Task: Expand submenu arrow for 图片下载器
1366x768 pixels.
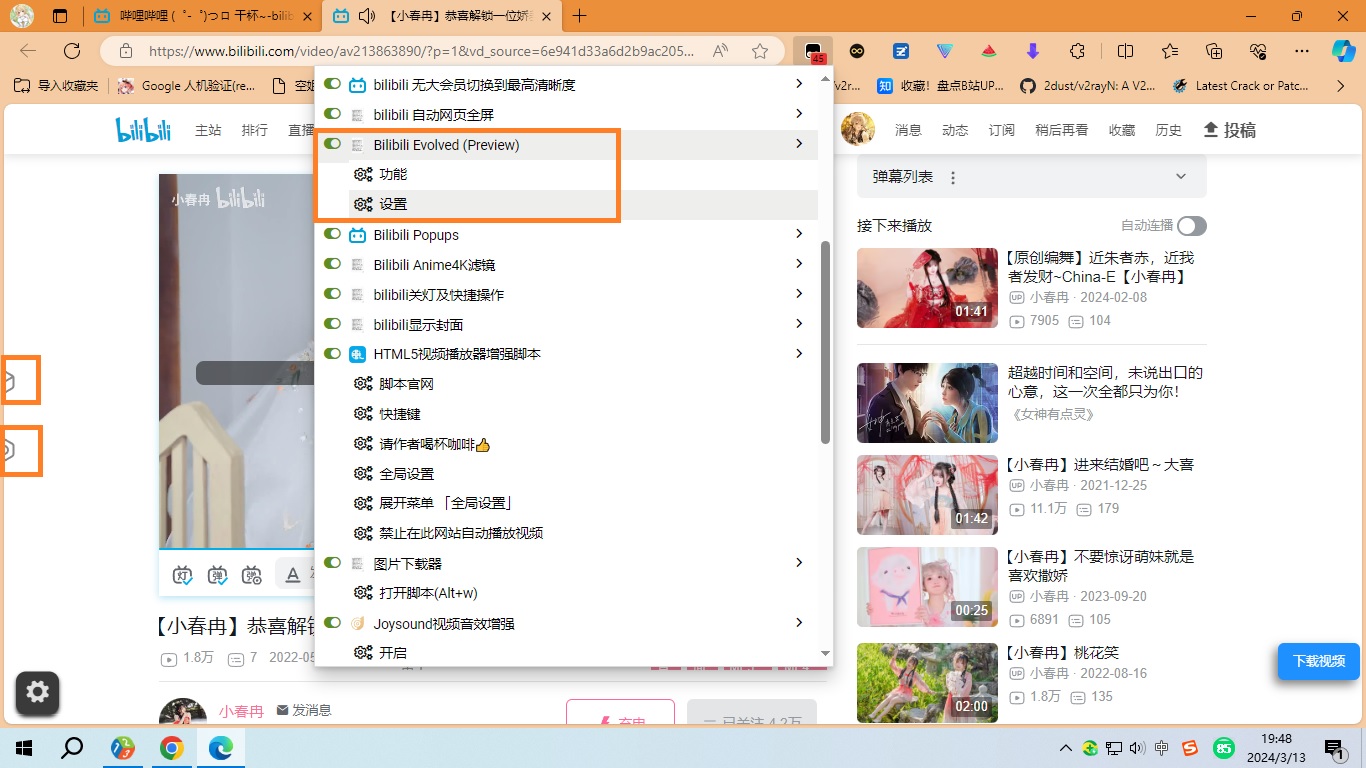Action: 799,563
